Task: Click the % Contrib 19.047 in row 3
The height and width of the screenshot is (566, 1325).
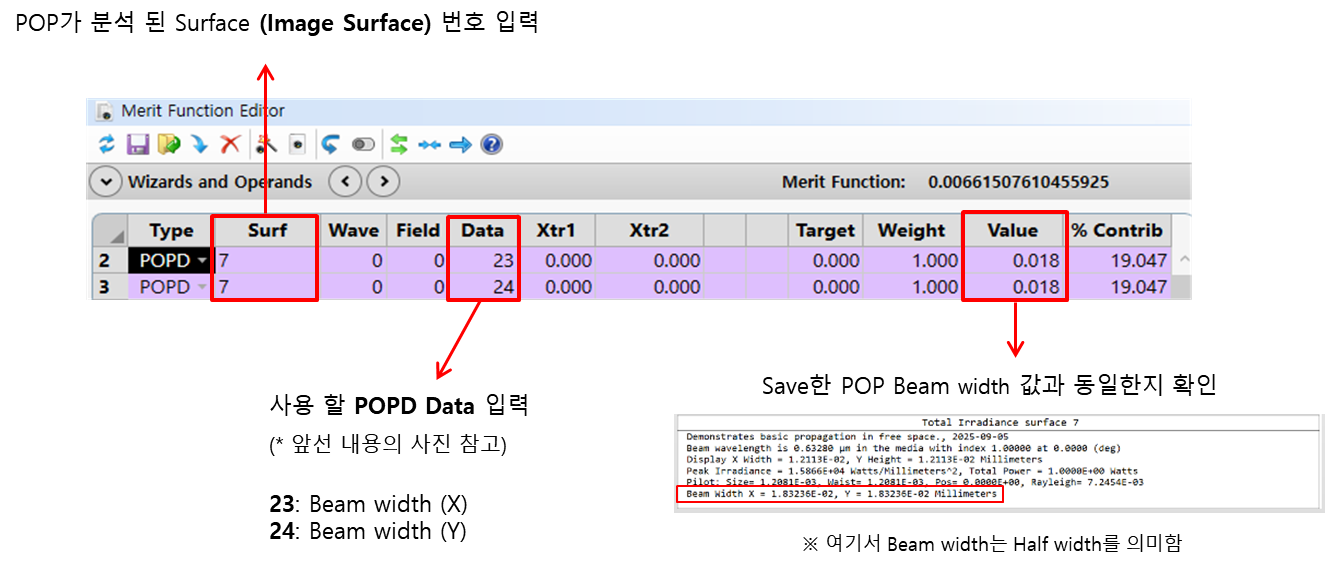Action: (x=1118, y=287)
